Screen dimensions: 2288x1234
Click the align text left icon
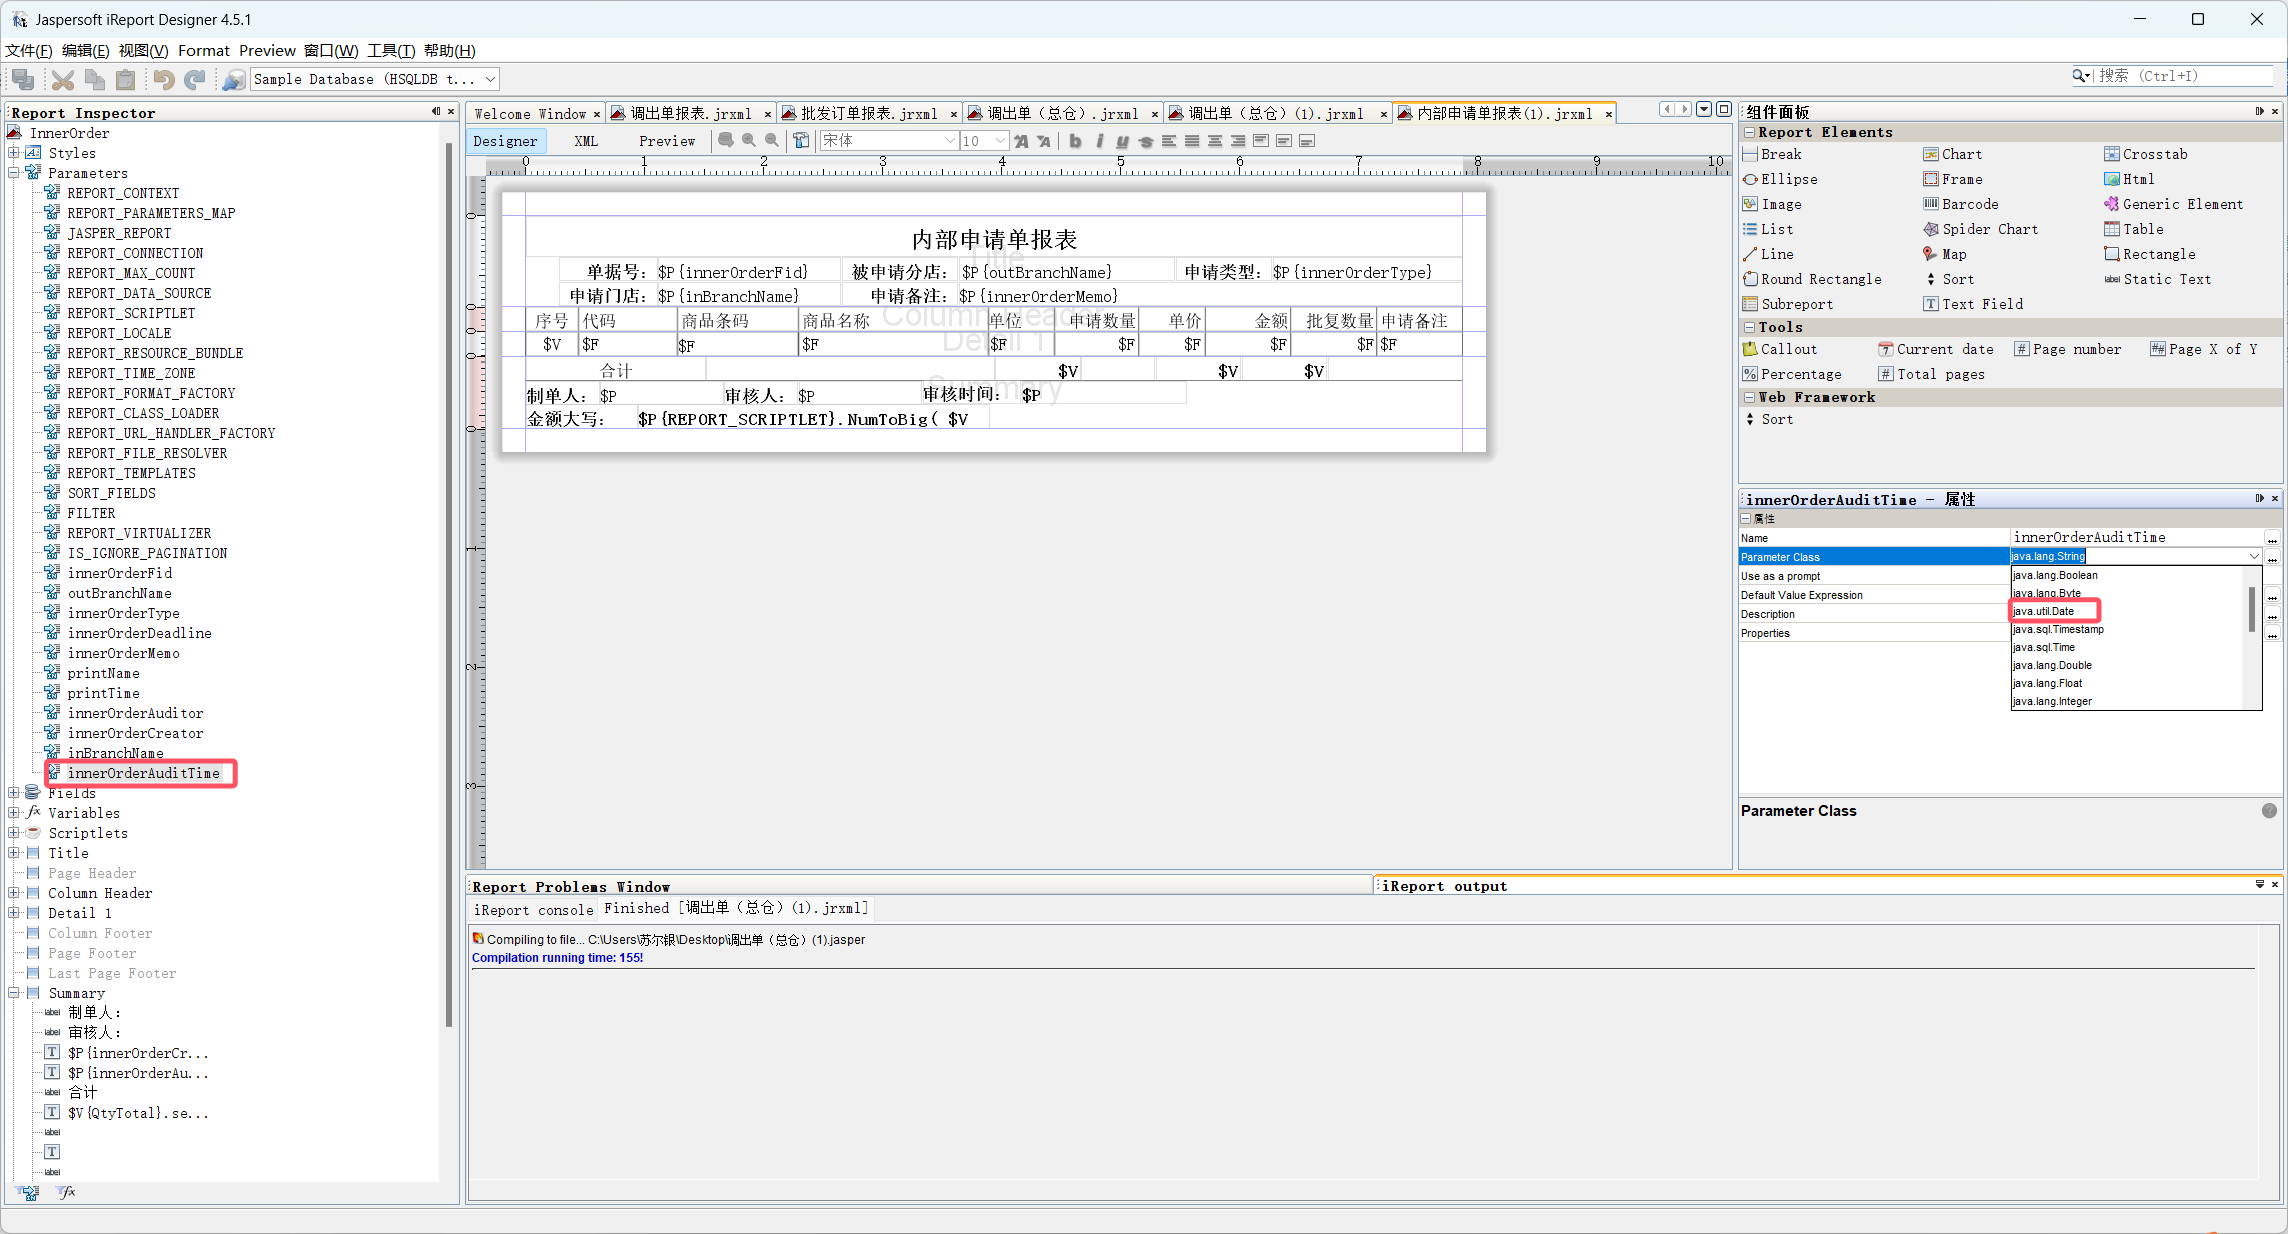tap(1169, 141)
